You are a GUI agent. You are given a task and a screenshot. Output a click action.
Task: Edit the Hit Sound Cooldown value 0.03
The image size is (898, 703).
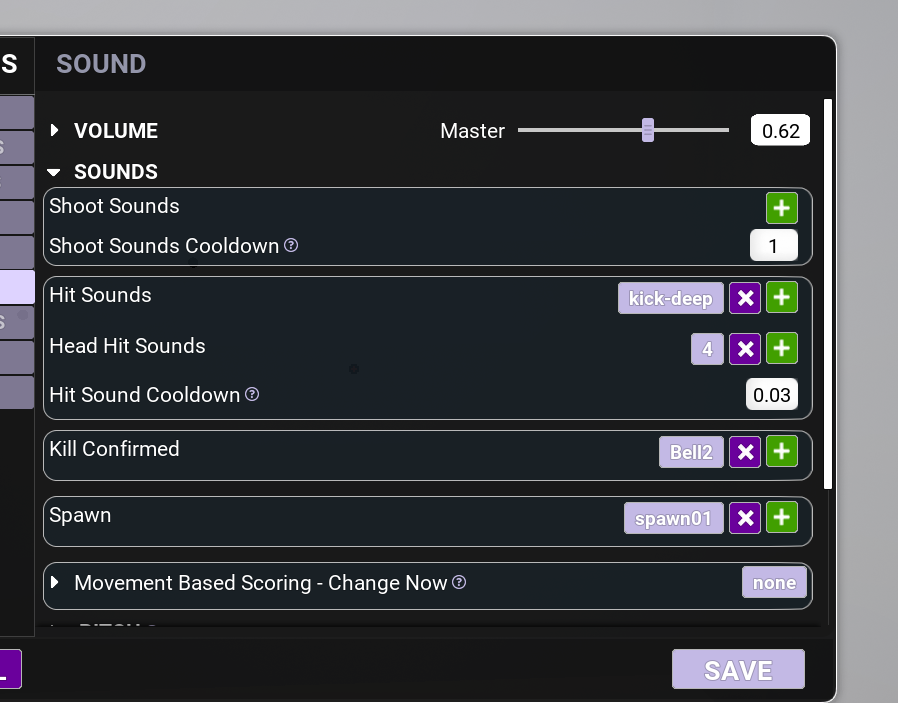771,394
